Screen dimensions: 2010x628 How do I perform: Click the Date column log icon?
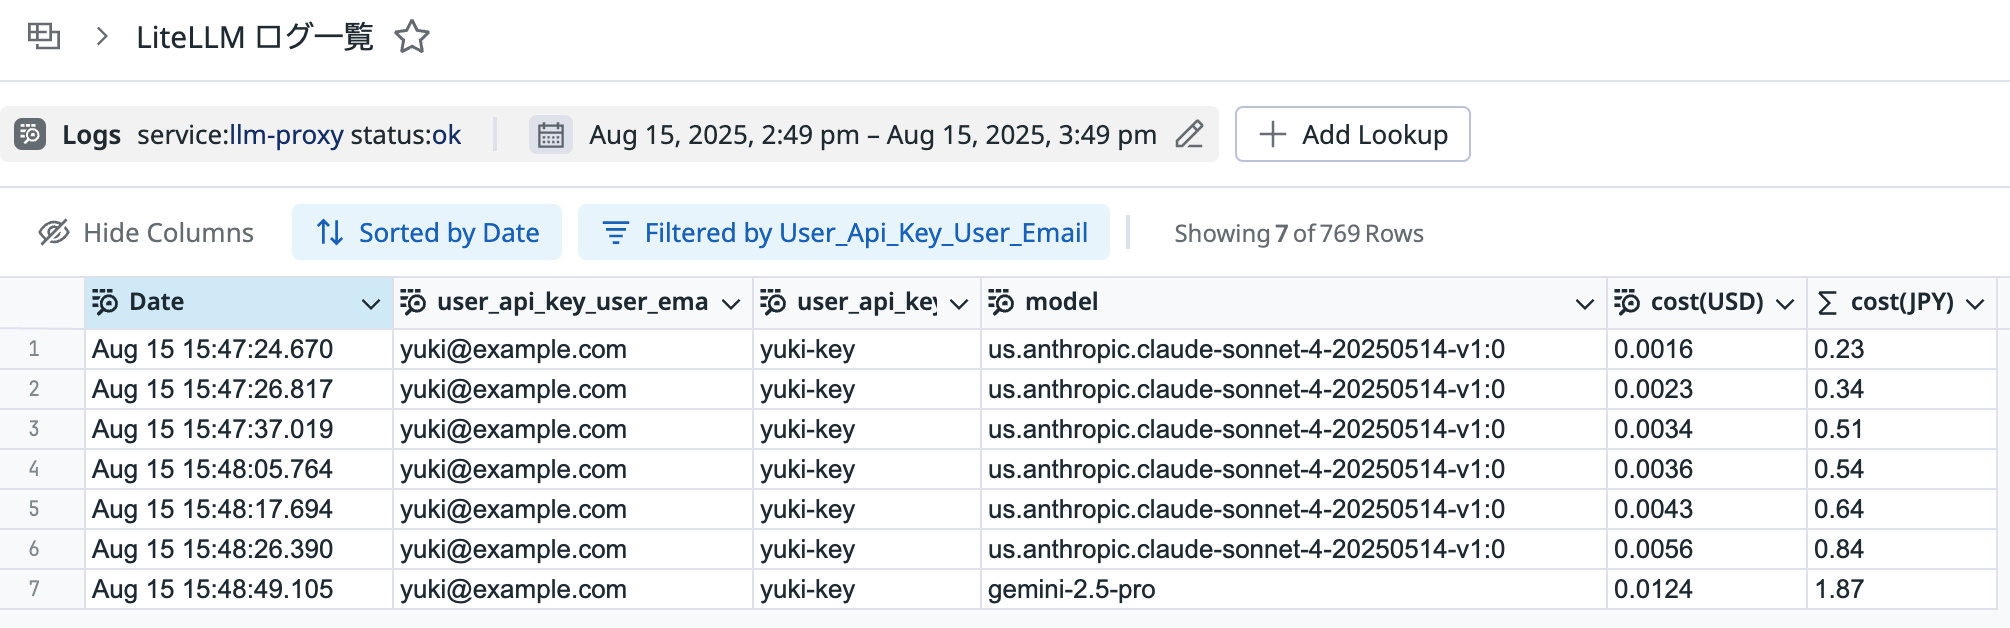105,302
